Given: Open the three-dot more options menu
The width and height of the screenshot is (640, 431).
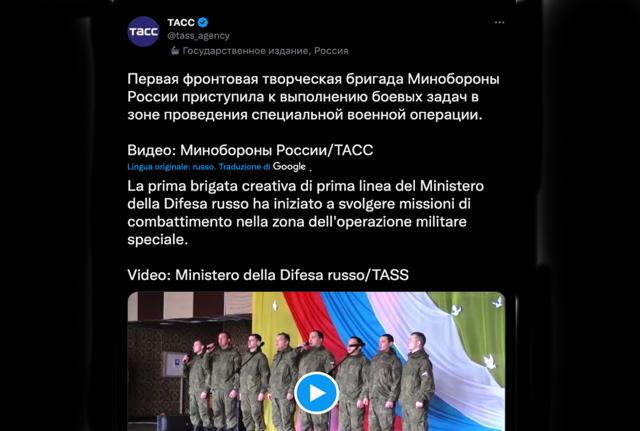Looking at the screenshot, I should tap(499, 22).
